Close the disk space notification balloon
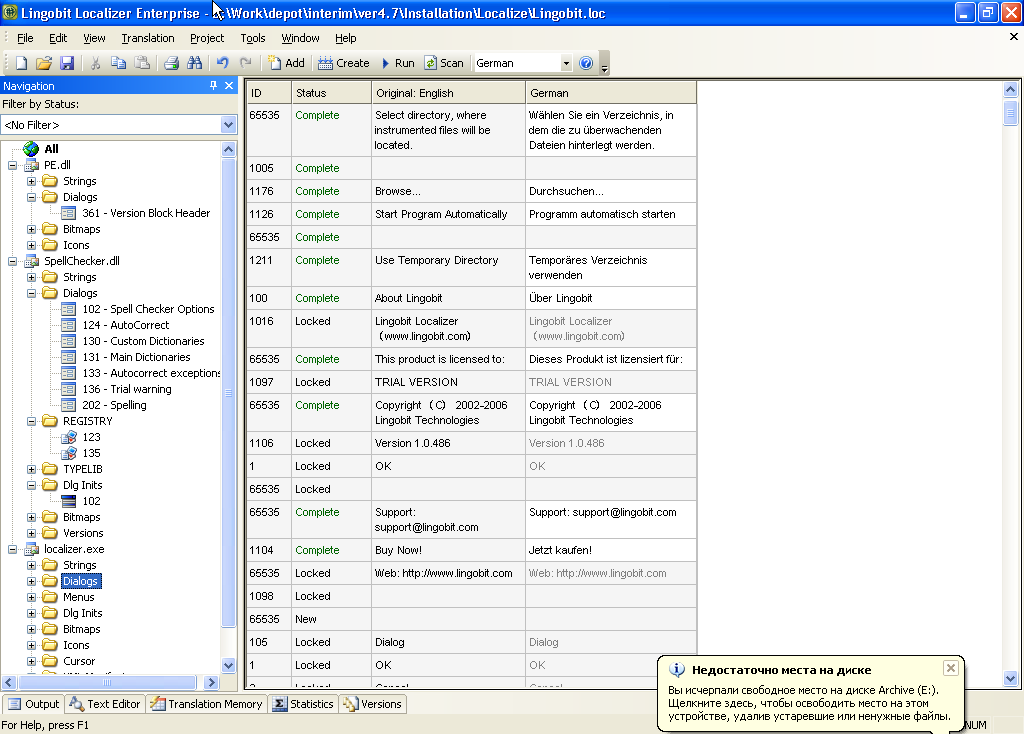This screenshot has width=1024, height=734. click(x=951, y=667)
